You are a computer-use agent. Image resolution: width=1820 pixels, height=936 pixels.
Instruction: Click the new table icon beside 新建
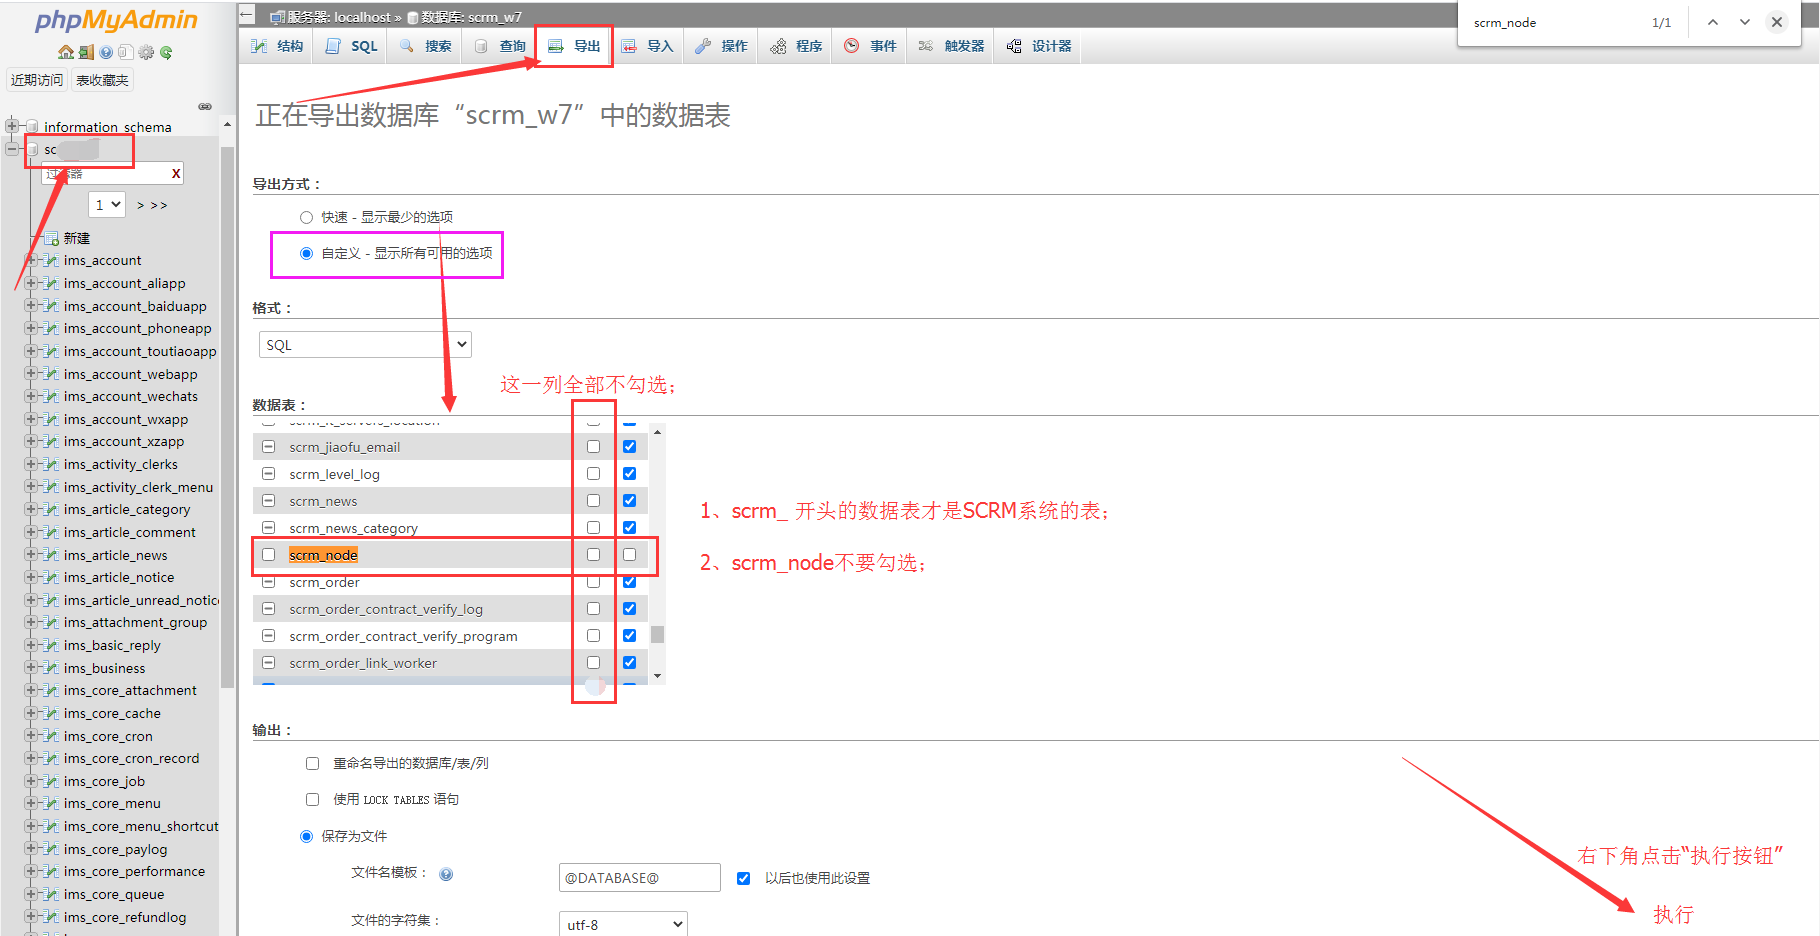tap(51, 238)
